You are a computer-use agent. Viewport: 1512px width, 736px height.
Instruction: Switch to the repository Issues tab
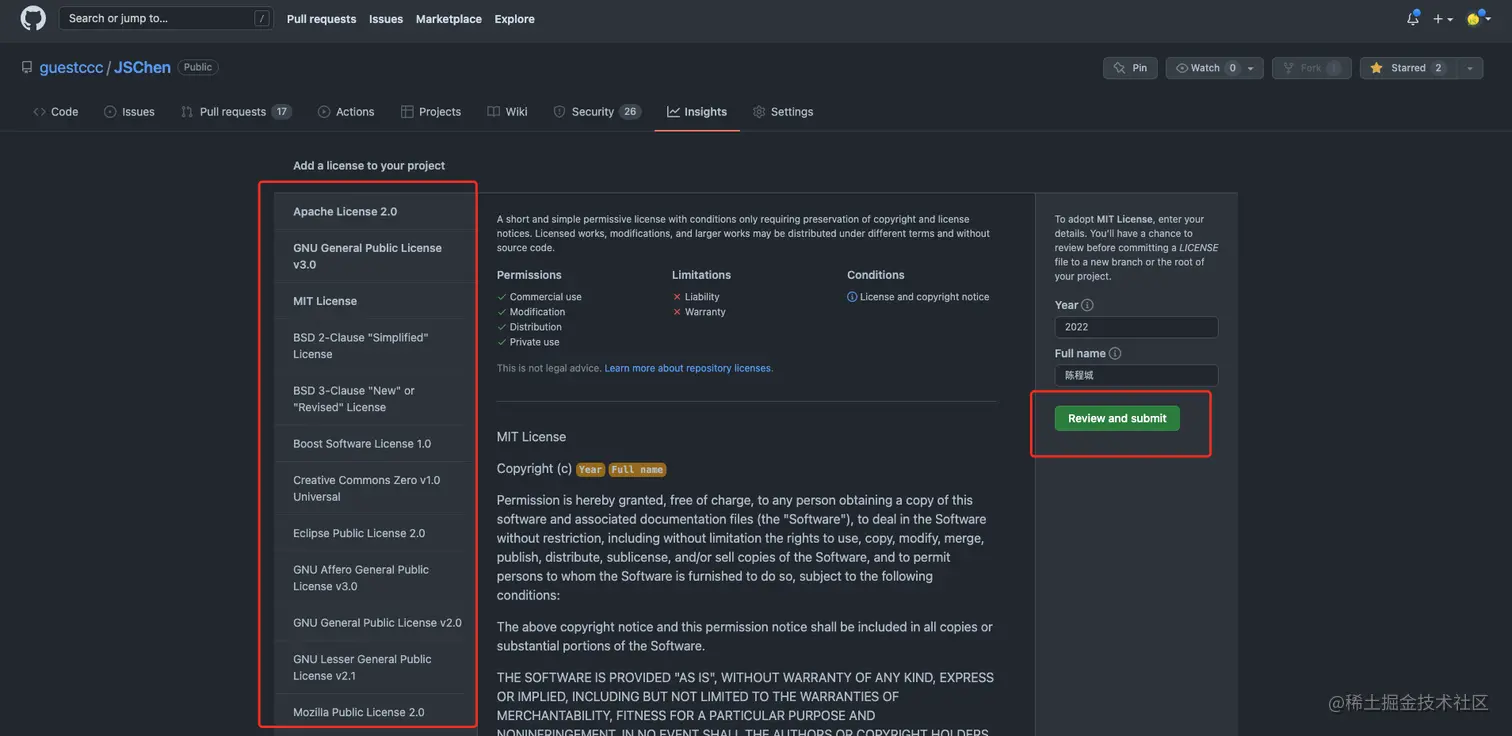(129, 112)
